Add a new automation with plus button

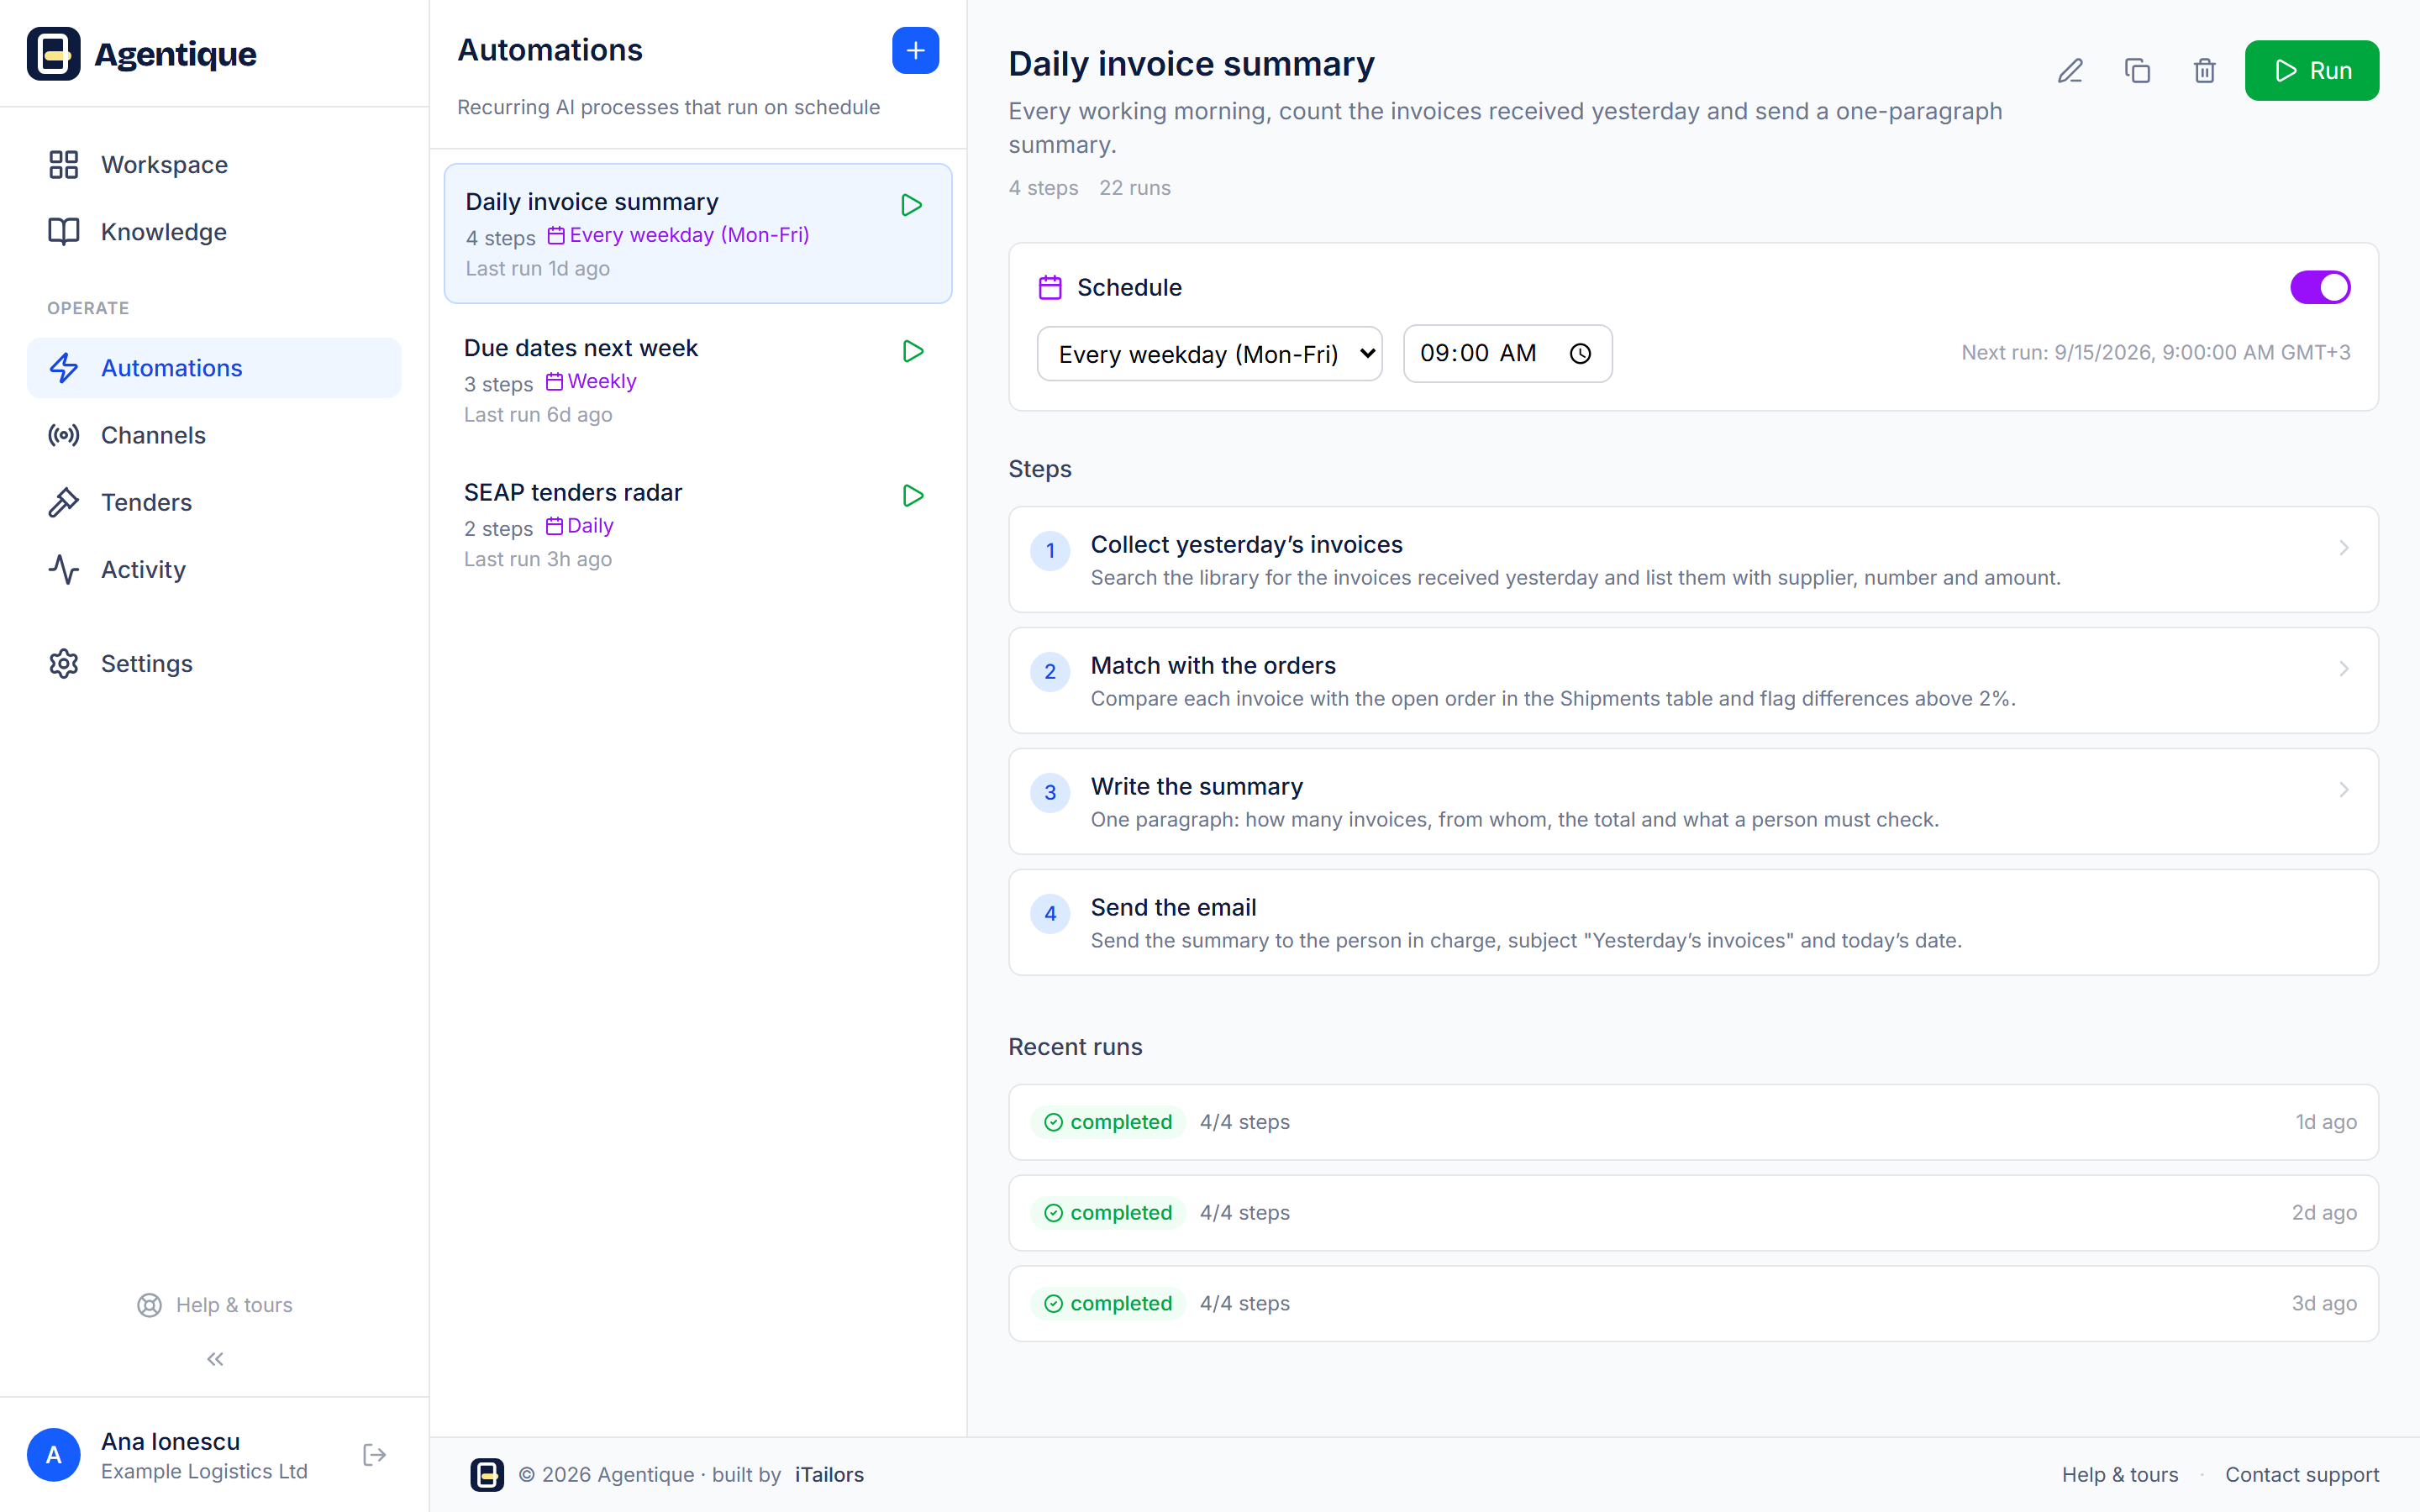click(915, 50)
